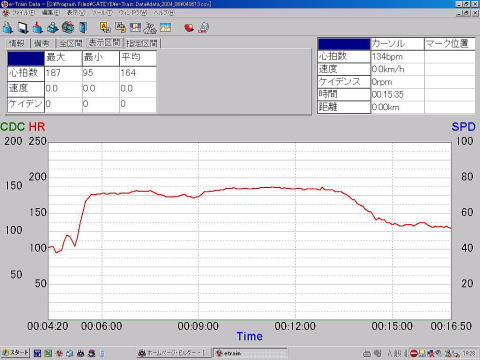Switch to the 情報 tab
The image size is (480, 360).
(x=17, y=43)
